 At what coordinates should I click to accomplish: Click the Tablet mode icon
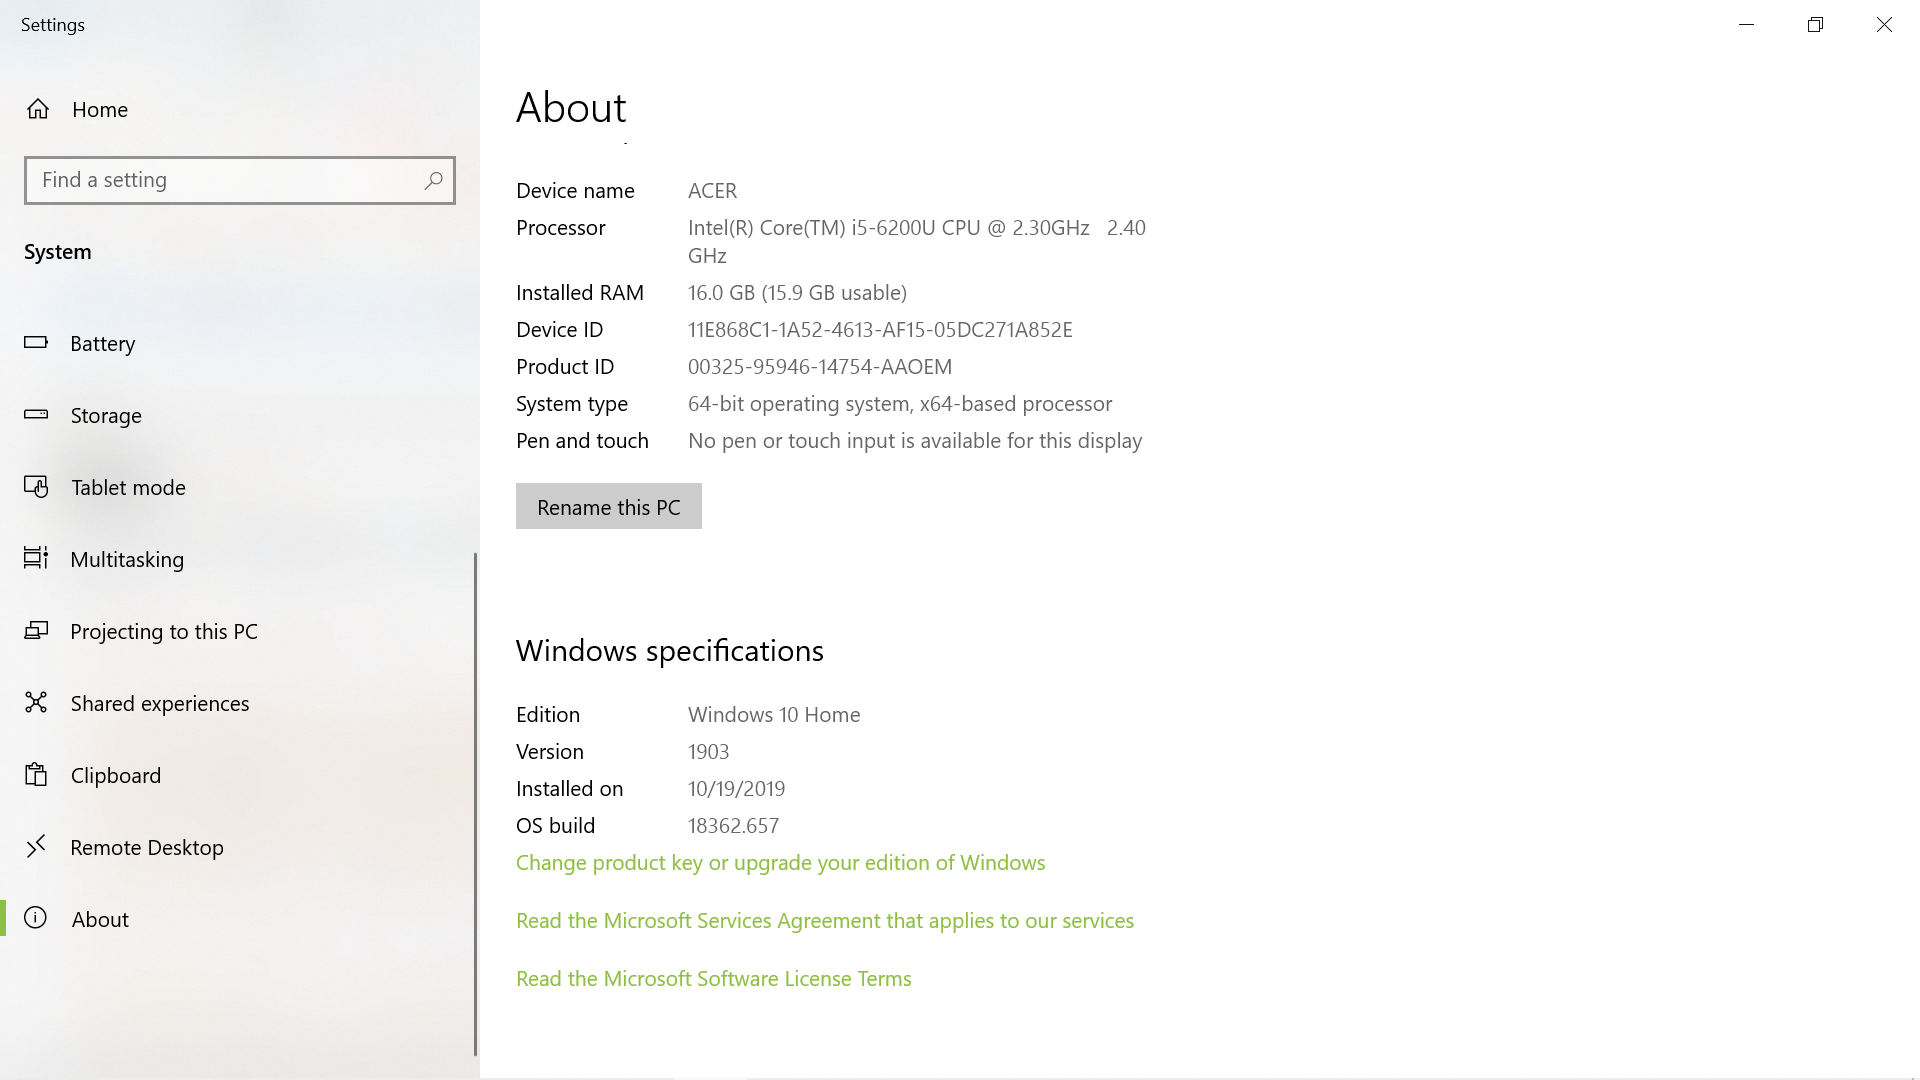(x=36, y=487)
